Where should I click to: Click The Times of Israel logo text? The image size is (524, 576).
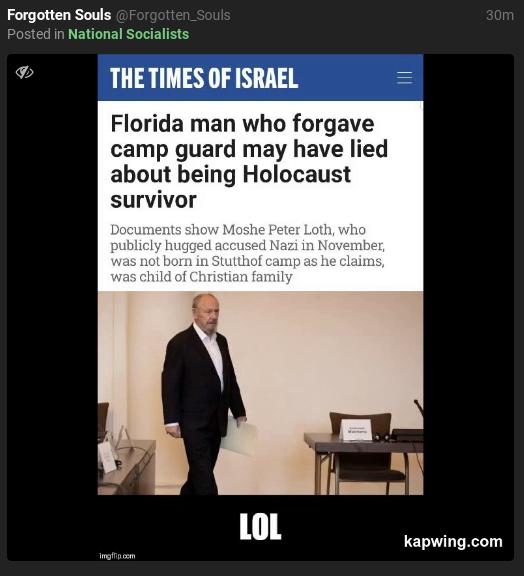pos(204,78)
